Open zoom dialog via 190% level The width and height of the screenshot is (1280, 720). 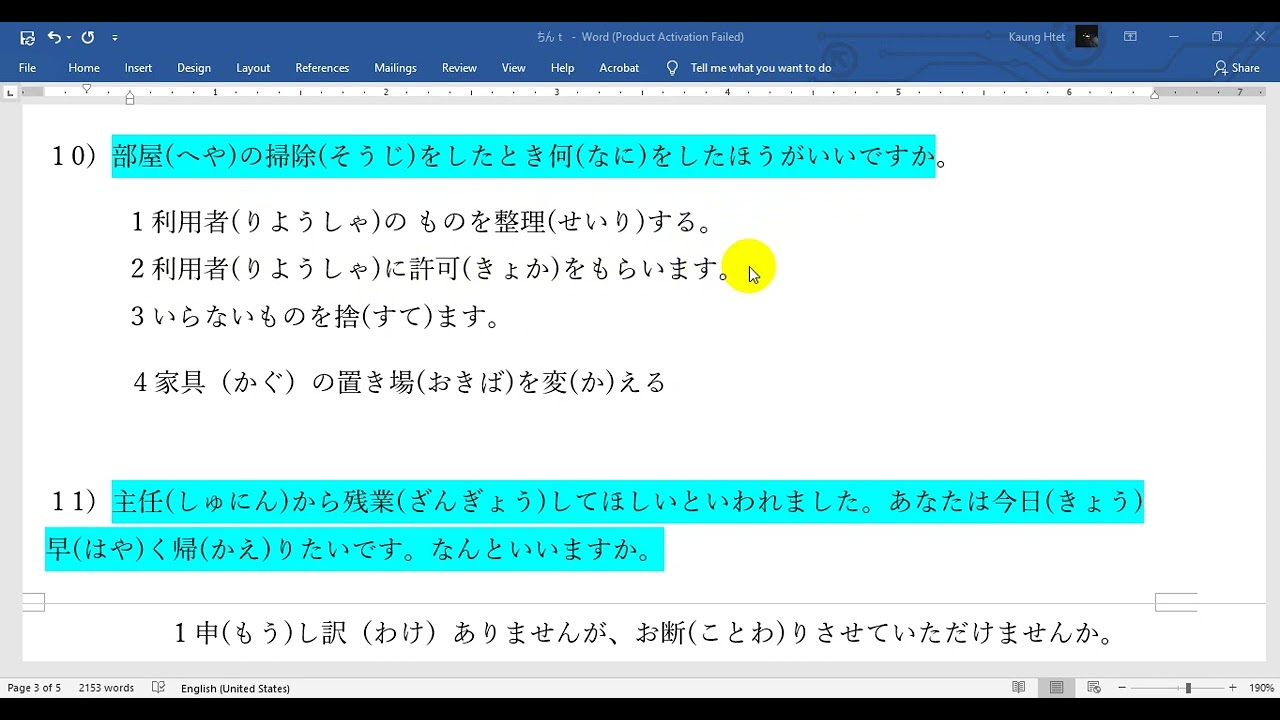pyautogui.click(x=1261, y=688)
